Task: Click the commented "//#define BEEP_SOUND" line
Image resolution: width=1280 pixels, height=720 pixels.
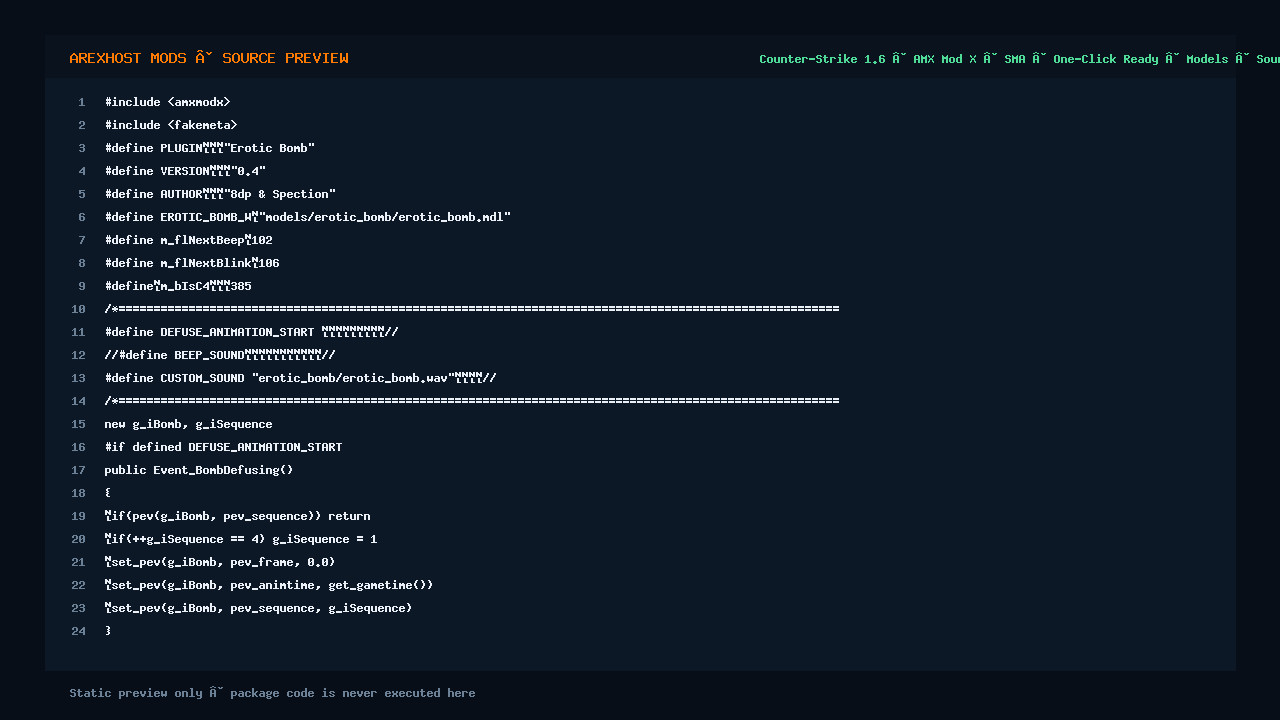Action: point(220,355)
